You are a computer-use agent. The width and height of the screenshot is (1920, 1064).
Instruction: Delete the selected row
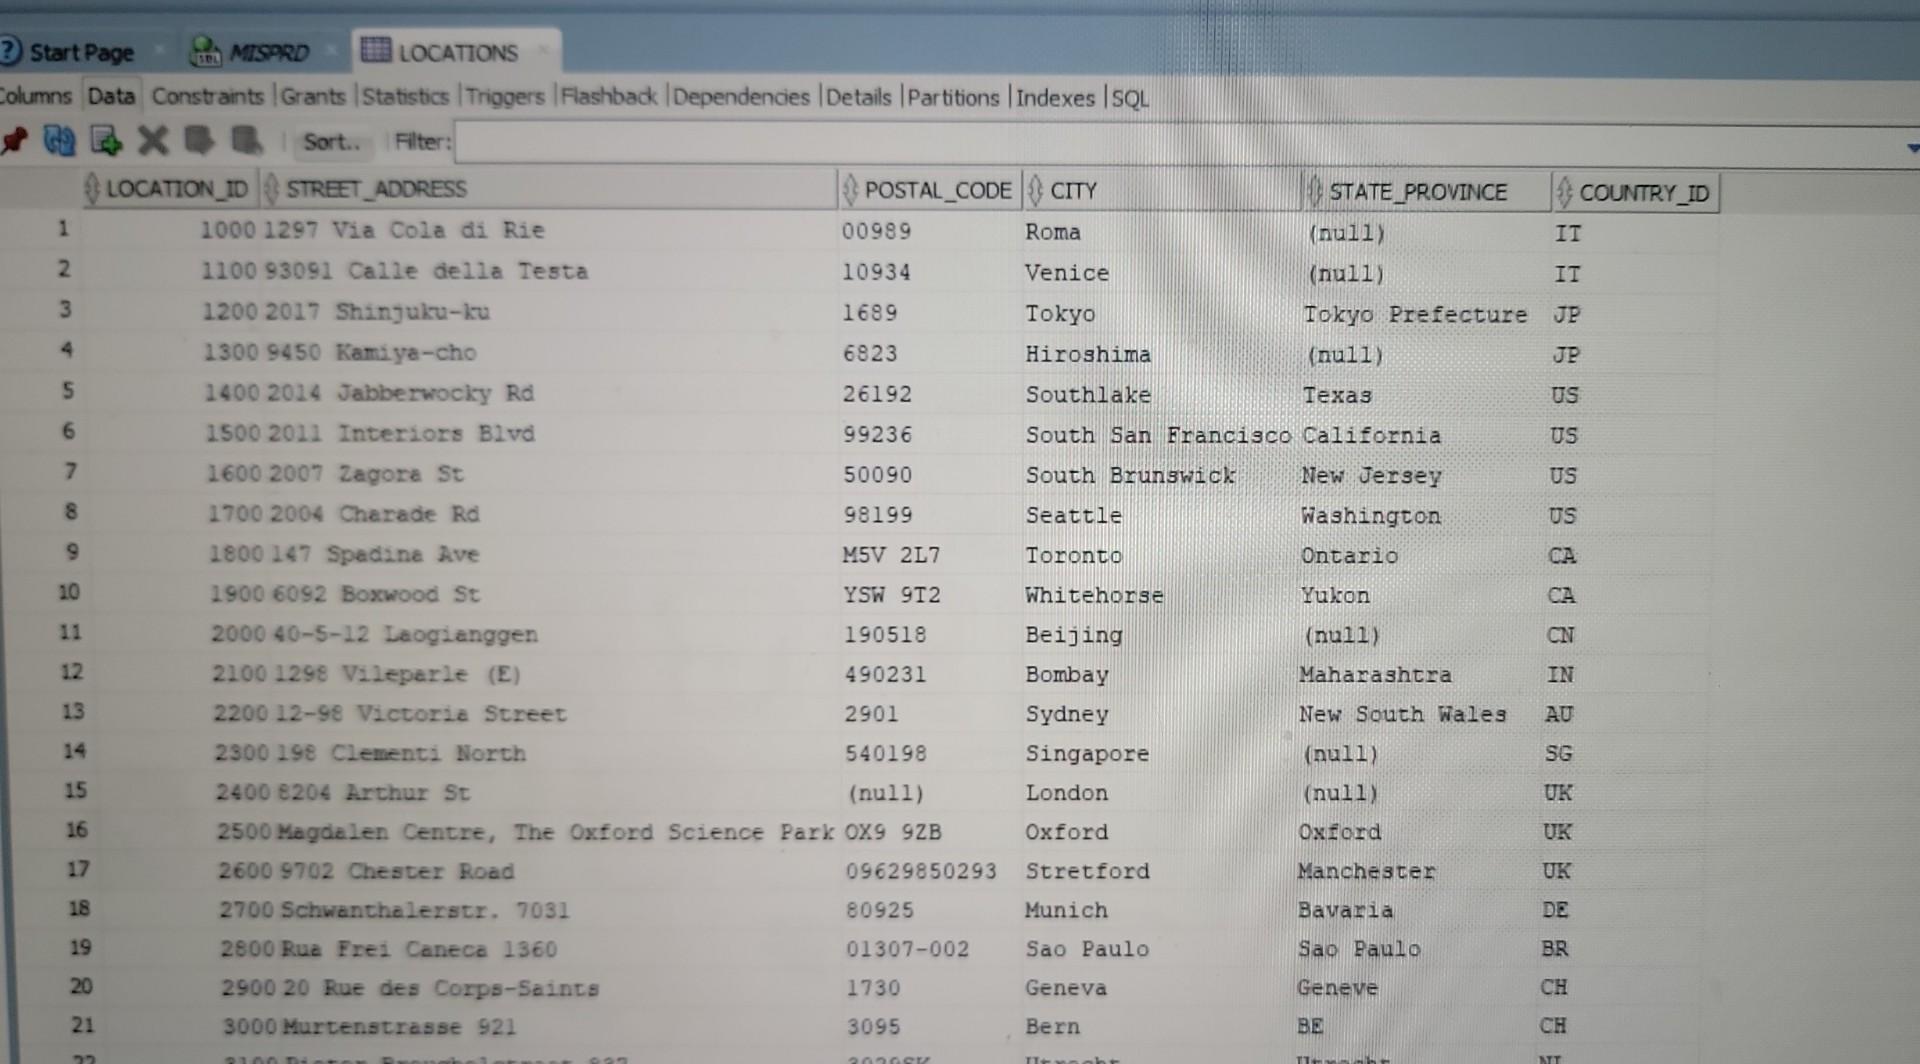152,141
